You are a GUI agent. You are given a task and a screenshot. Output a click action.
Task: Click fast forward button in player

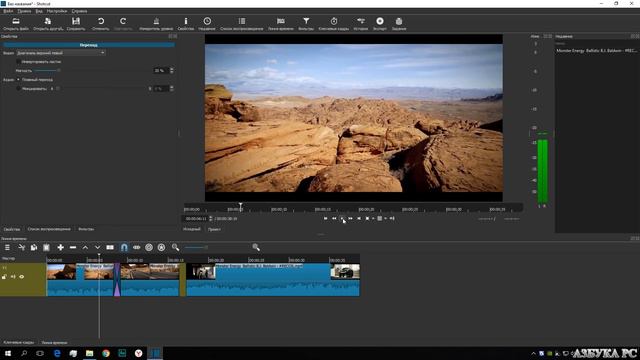(351, 218)
